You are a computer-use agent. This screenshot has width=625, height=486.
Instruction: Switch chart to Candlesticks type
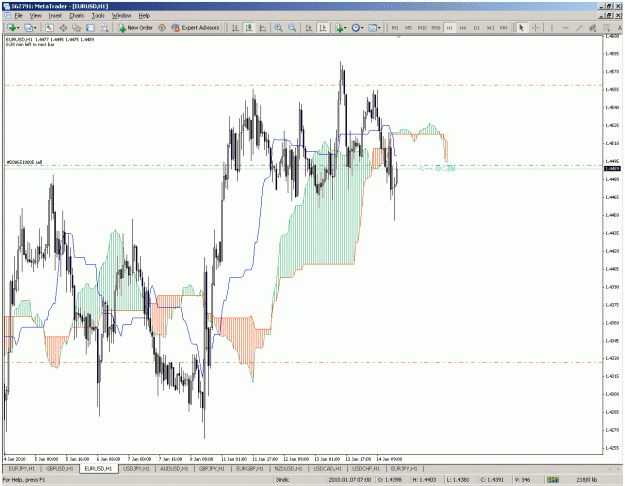(249, 28)
